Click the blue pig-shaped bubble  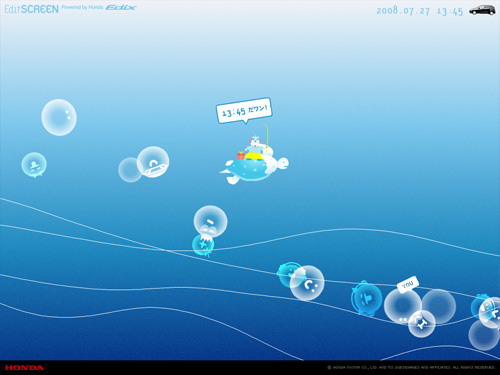tap(366, 298)
